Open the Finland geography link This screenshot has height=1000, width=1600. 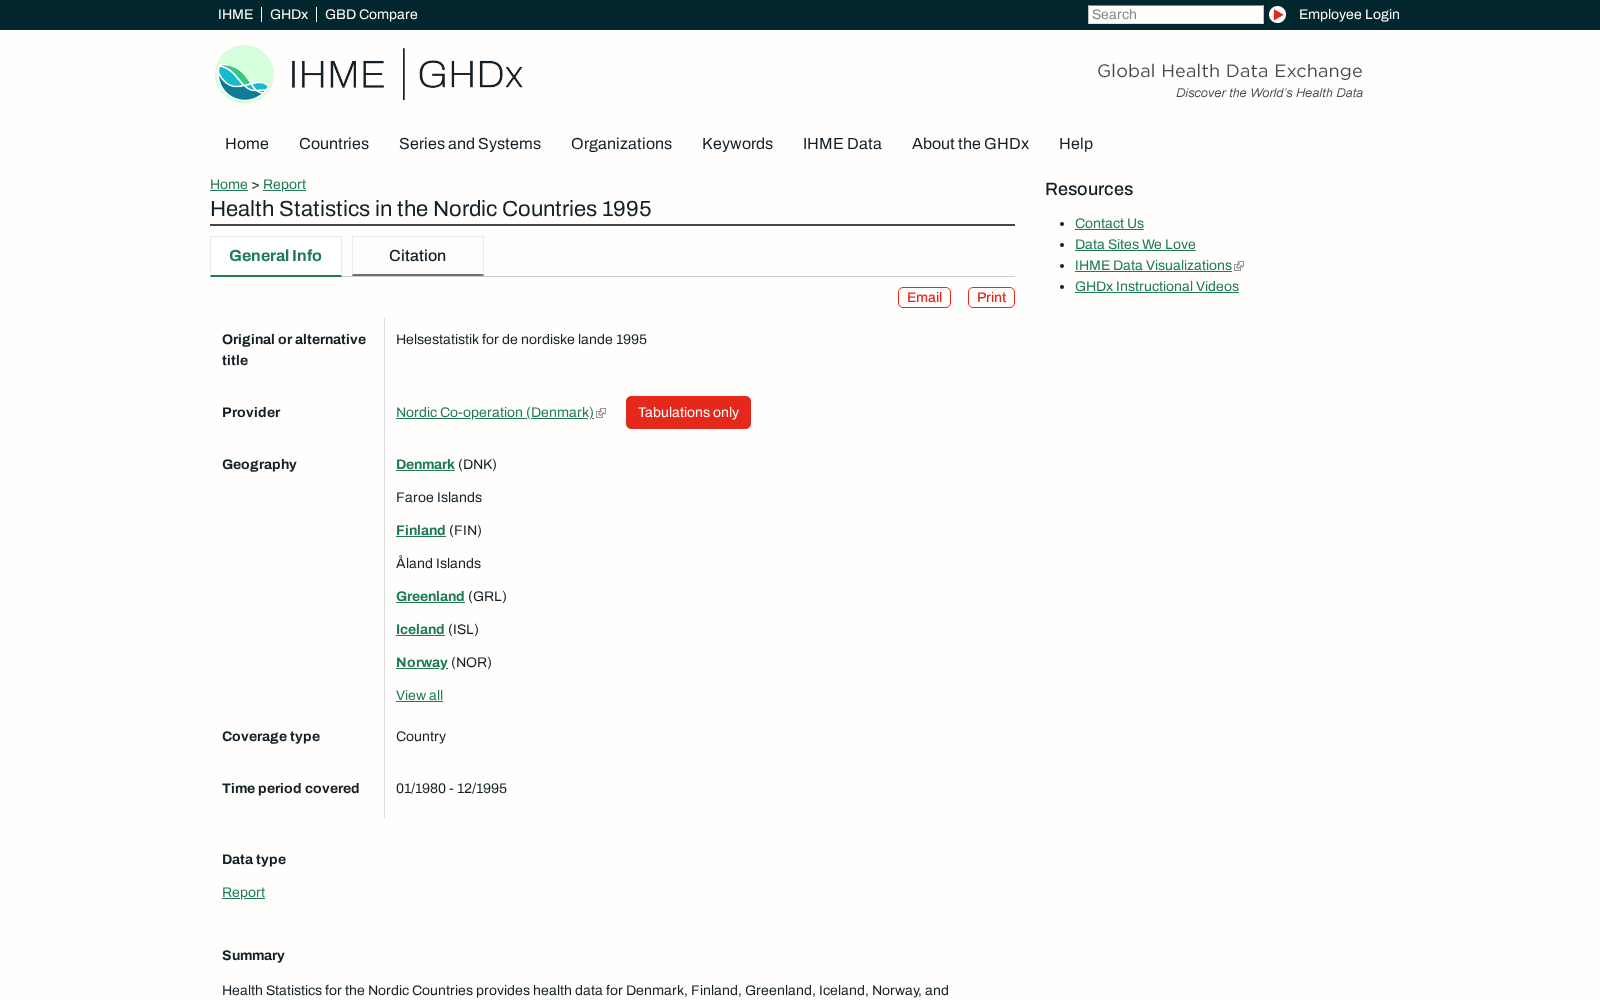tap(420, 531)
